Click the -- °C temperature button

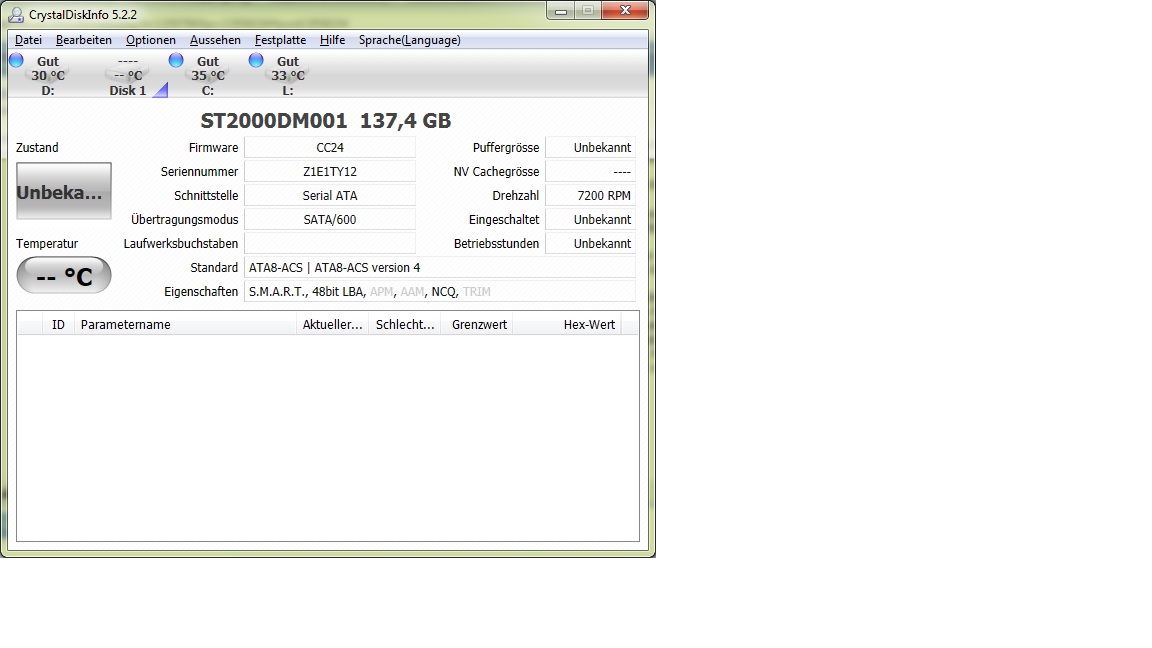tap(64, 276)
